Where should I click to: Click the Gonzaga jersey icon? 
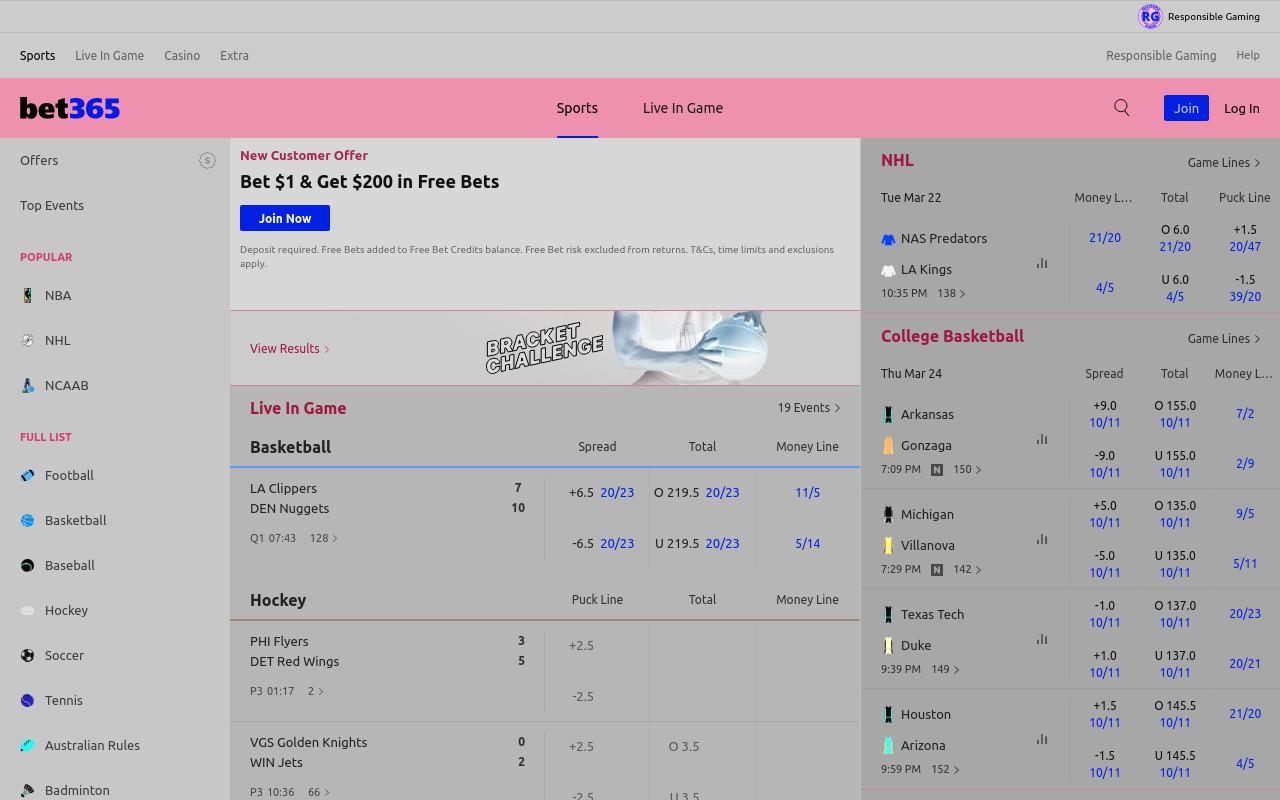(x=888, y=445)
